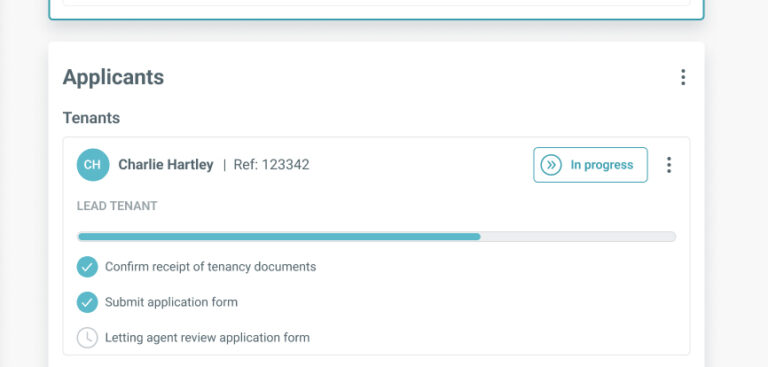Viewport: 768px width, 367px height.
Task: Open the Applicants section three-dot menu
Action: pos(683,77)
